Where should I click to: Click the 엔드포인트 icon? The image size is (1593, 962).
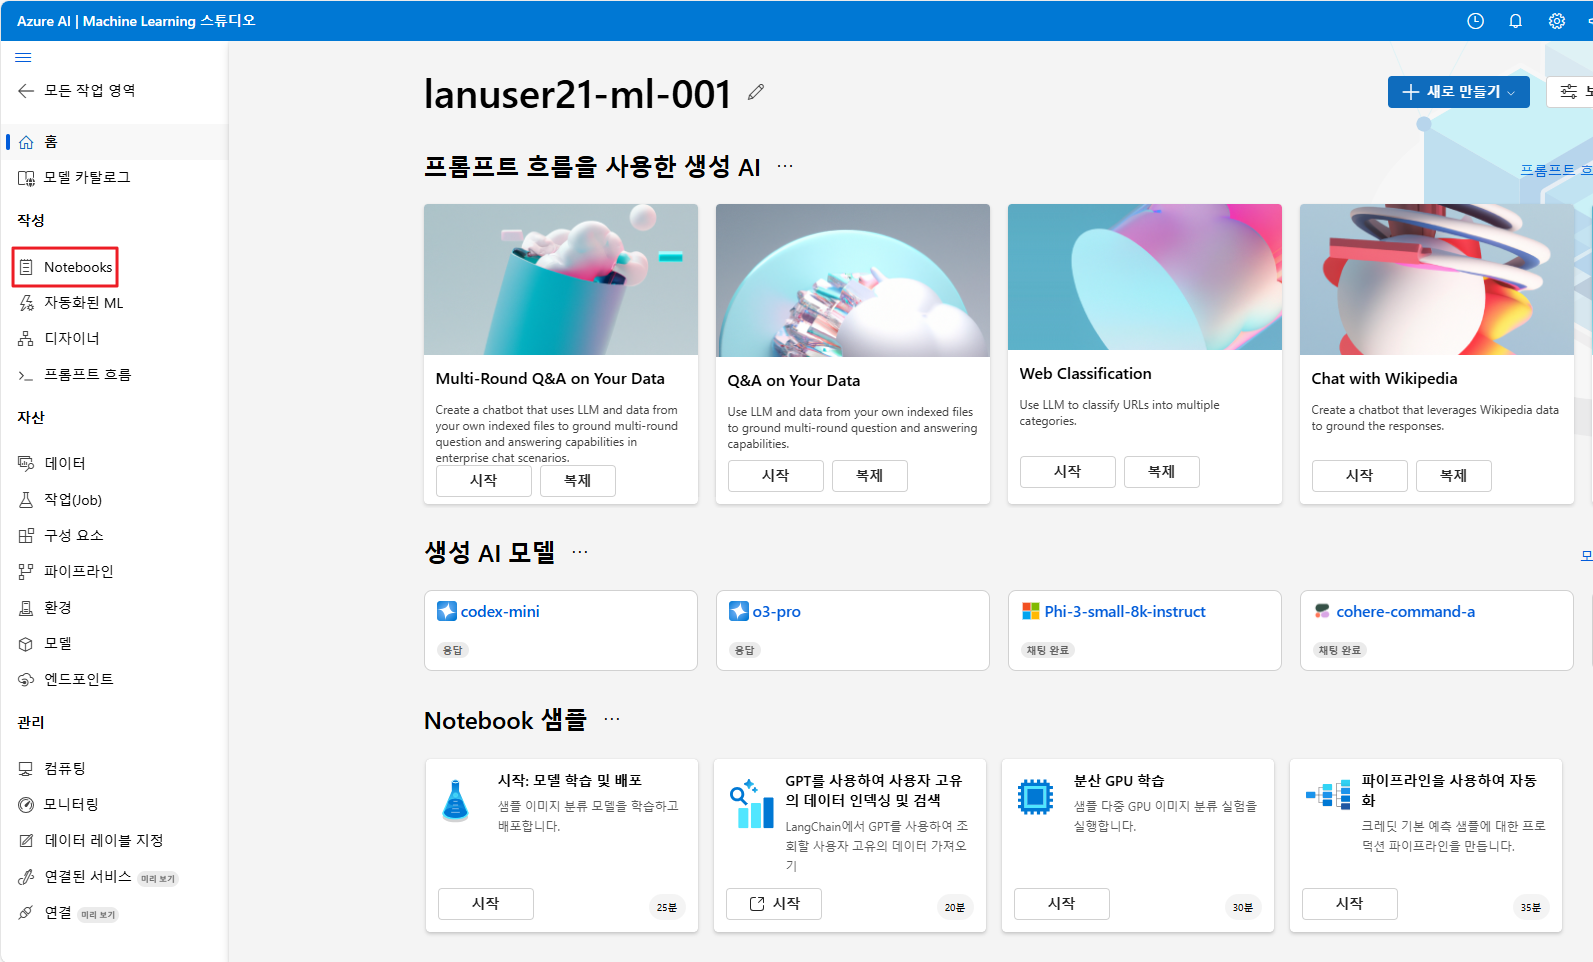click(26, 679)
